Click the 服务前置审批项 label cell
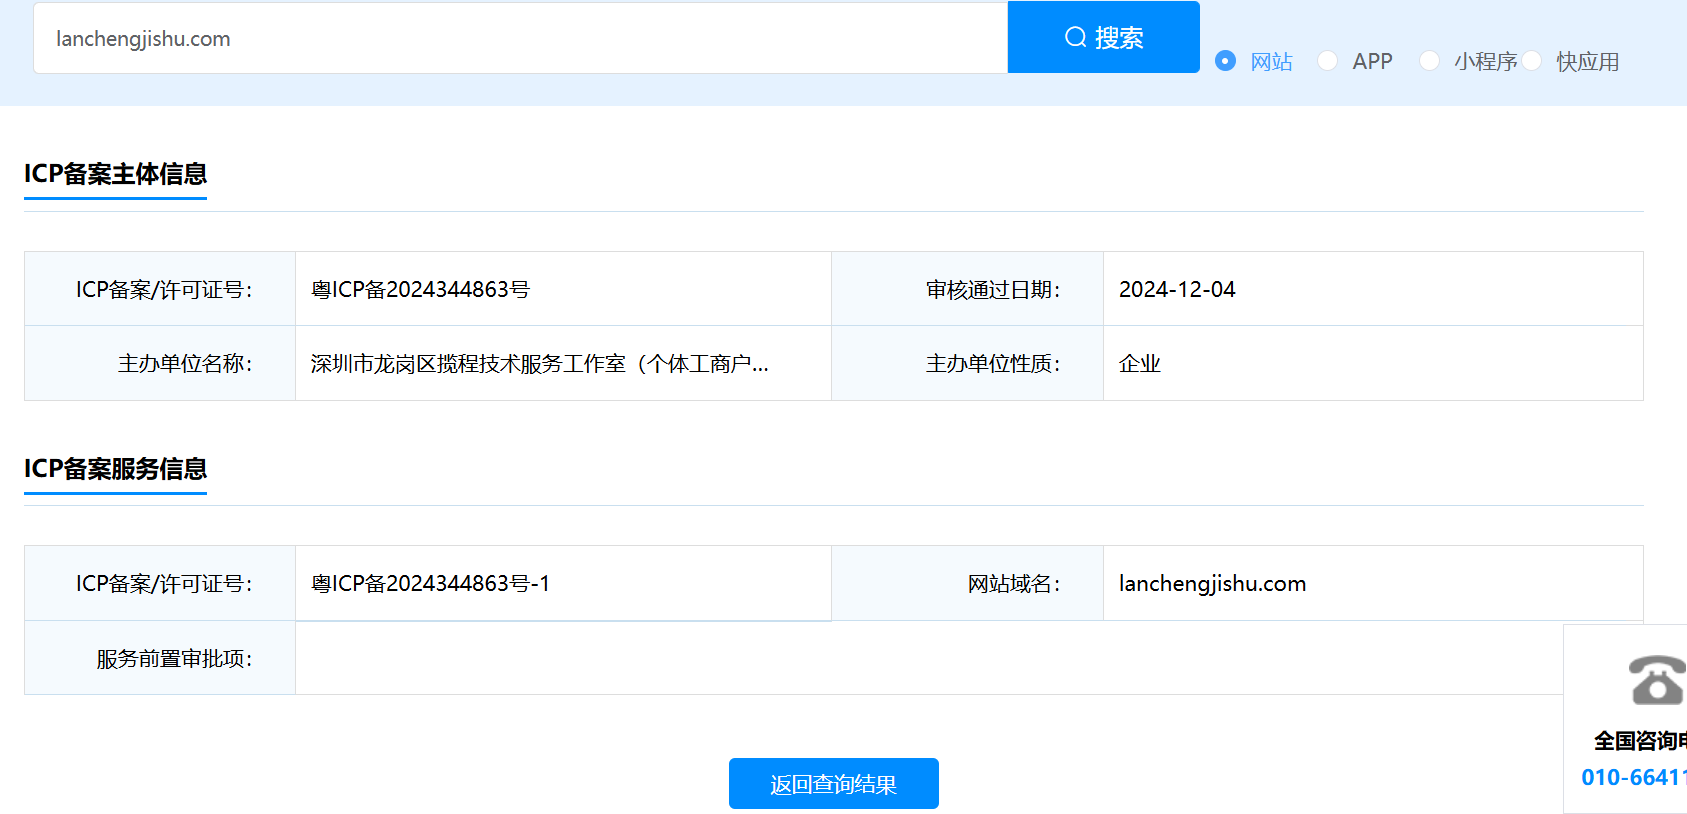The image size is (1687, 814). [160, 658]
